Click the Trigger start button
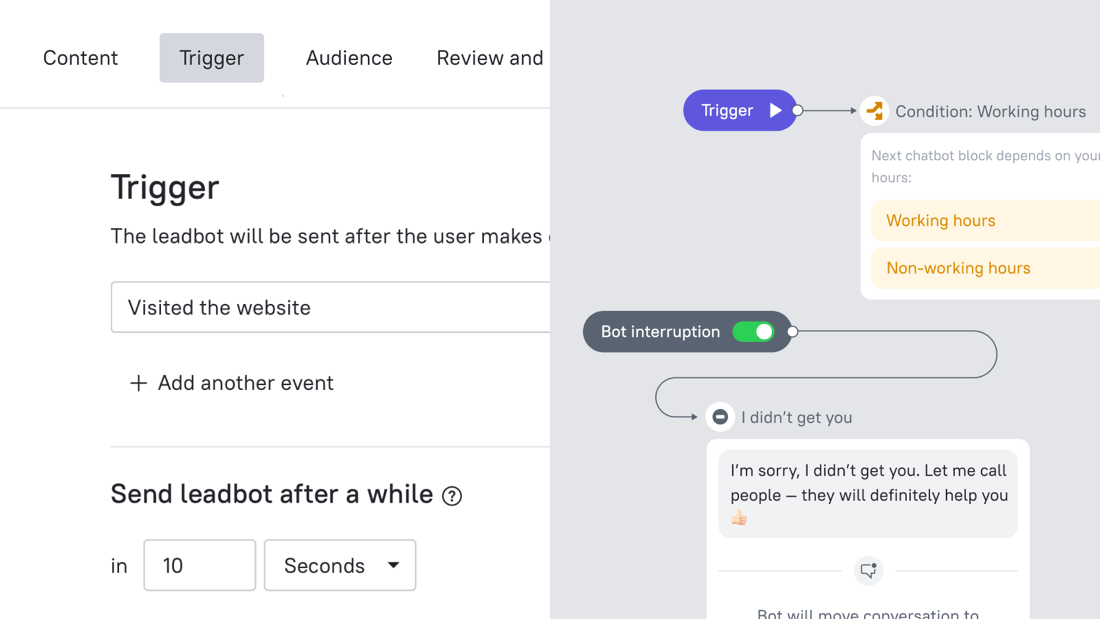The width and height of the screenshot is (1100, 619). [x=739, y=110]
